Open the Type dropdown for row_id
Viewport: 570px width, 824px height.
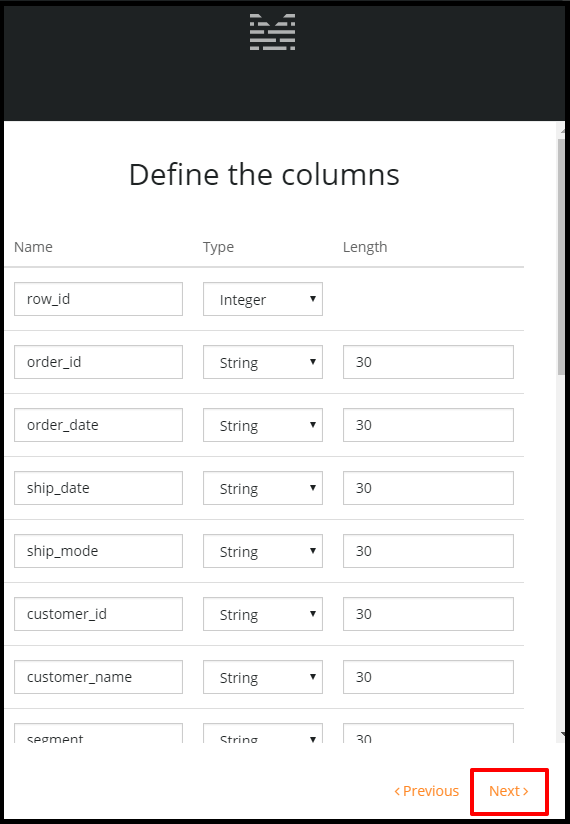click(x=263, y=299)
